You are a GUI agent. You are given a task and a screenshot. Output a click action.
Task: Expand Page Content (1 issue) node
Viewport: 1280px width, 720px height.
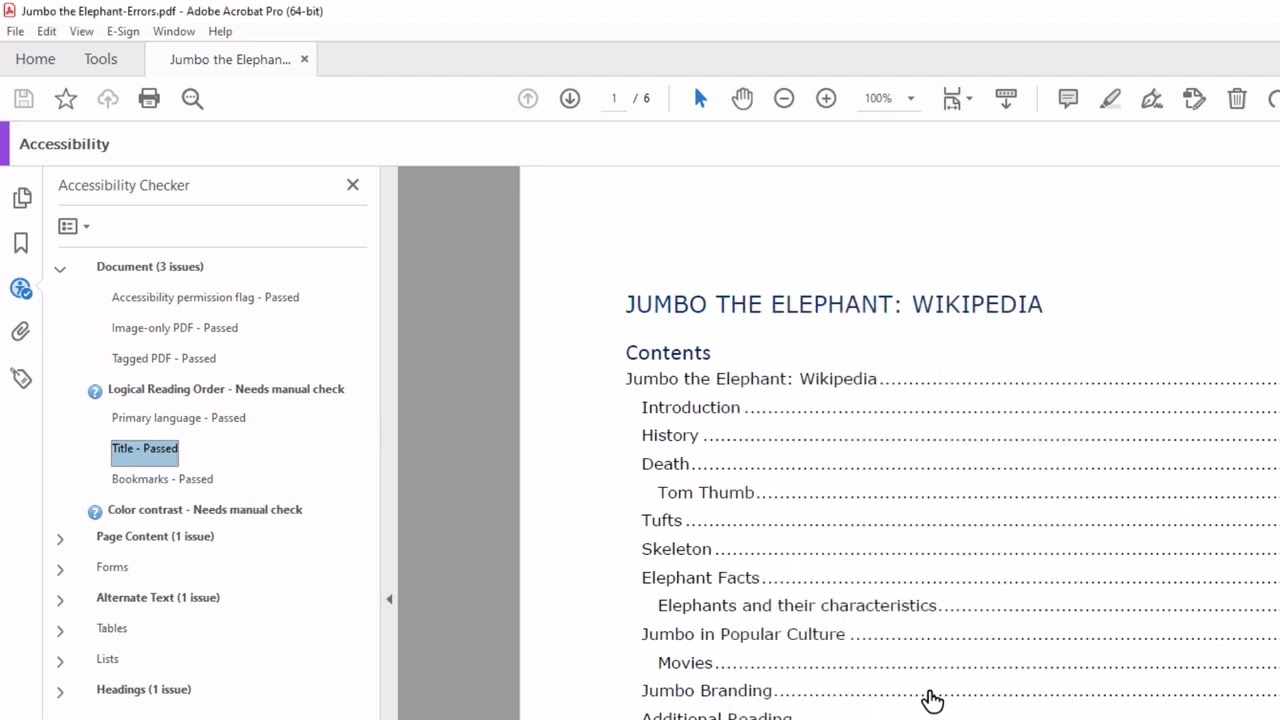click(x=60, y=539)
